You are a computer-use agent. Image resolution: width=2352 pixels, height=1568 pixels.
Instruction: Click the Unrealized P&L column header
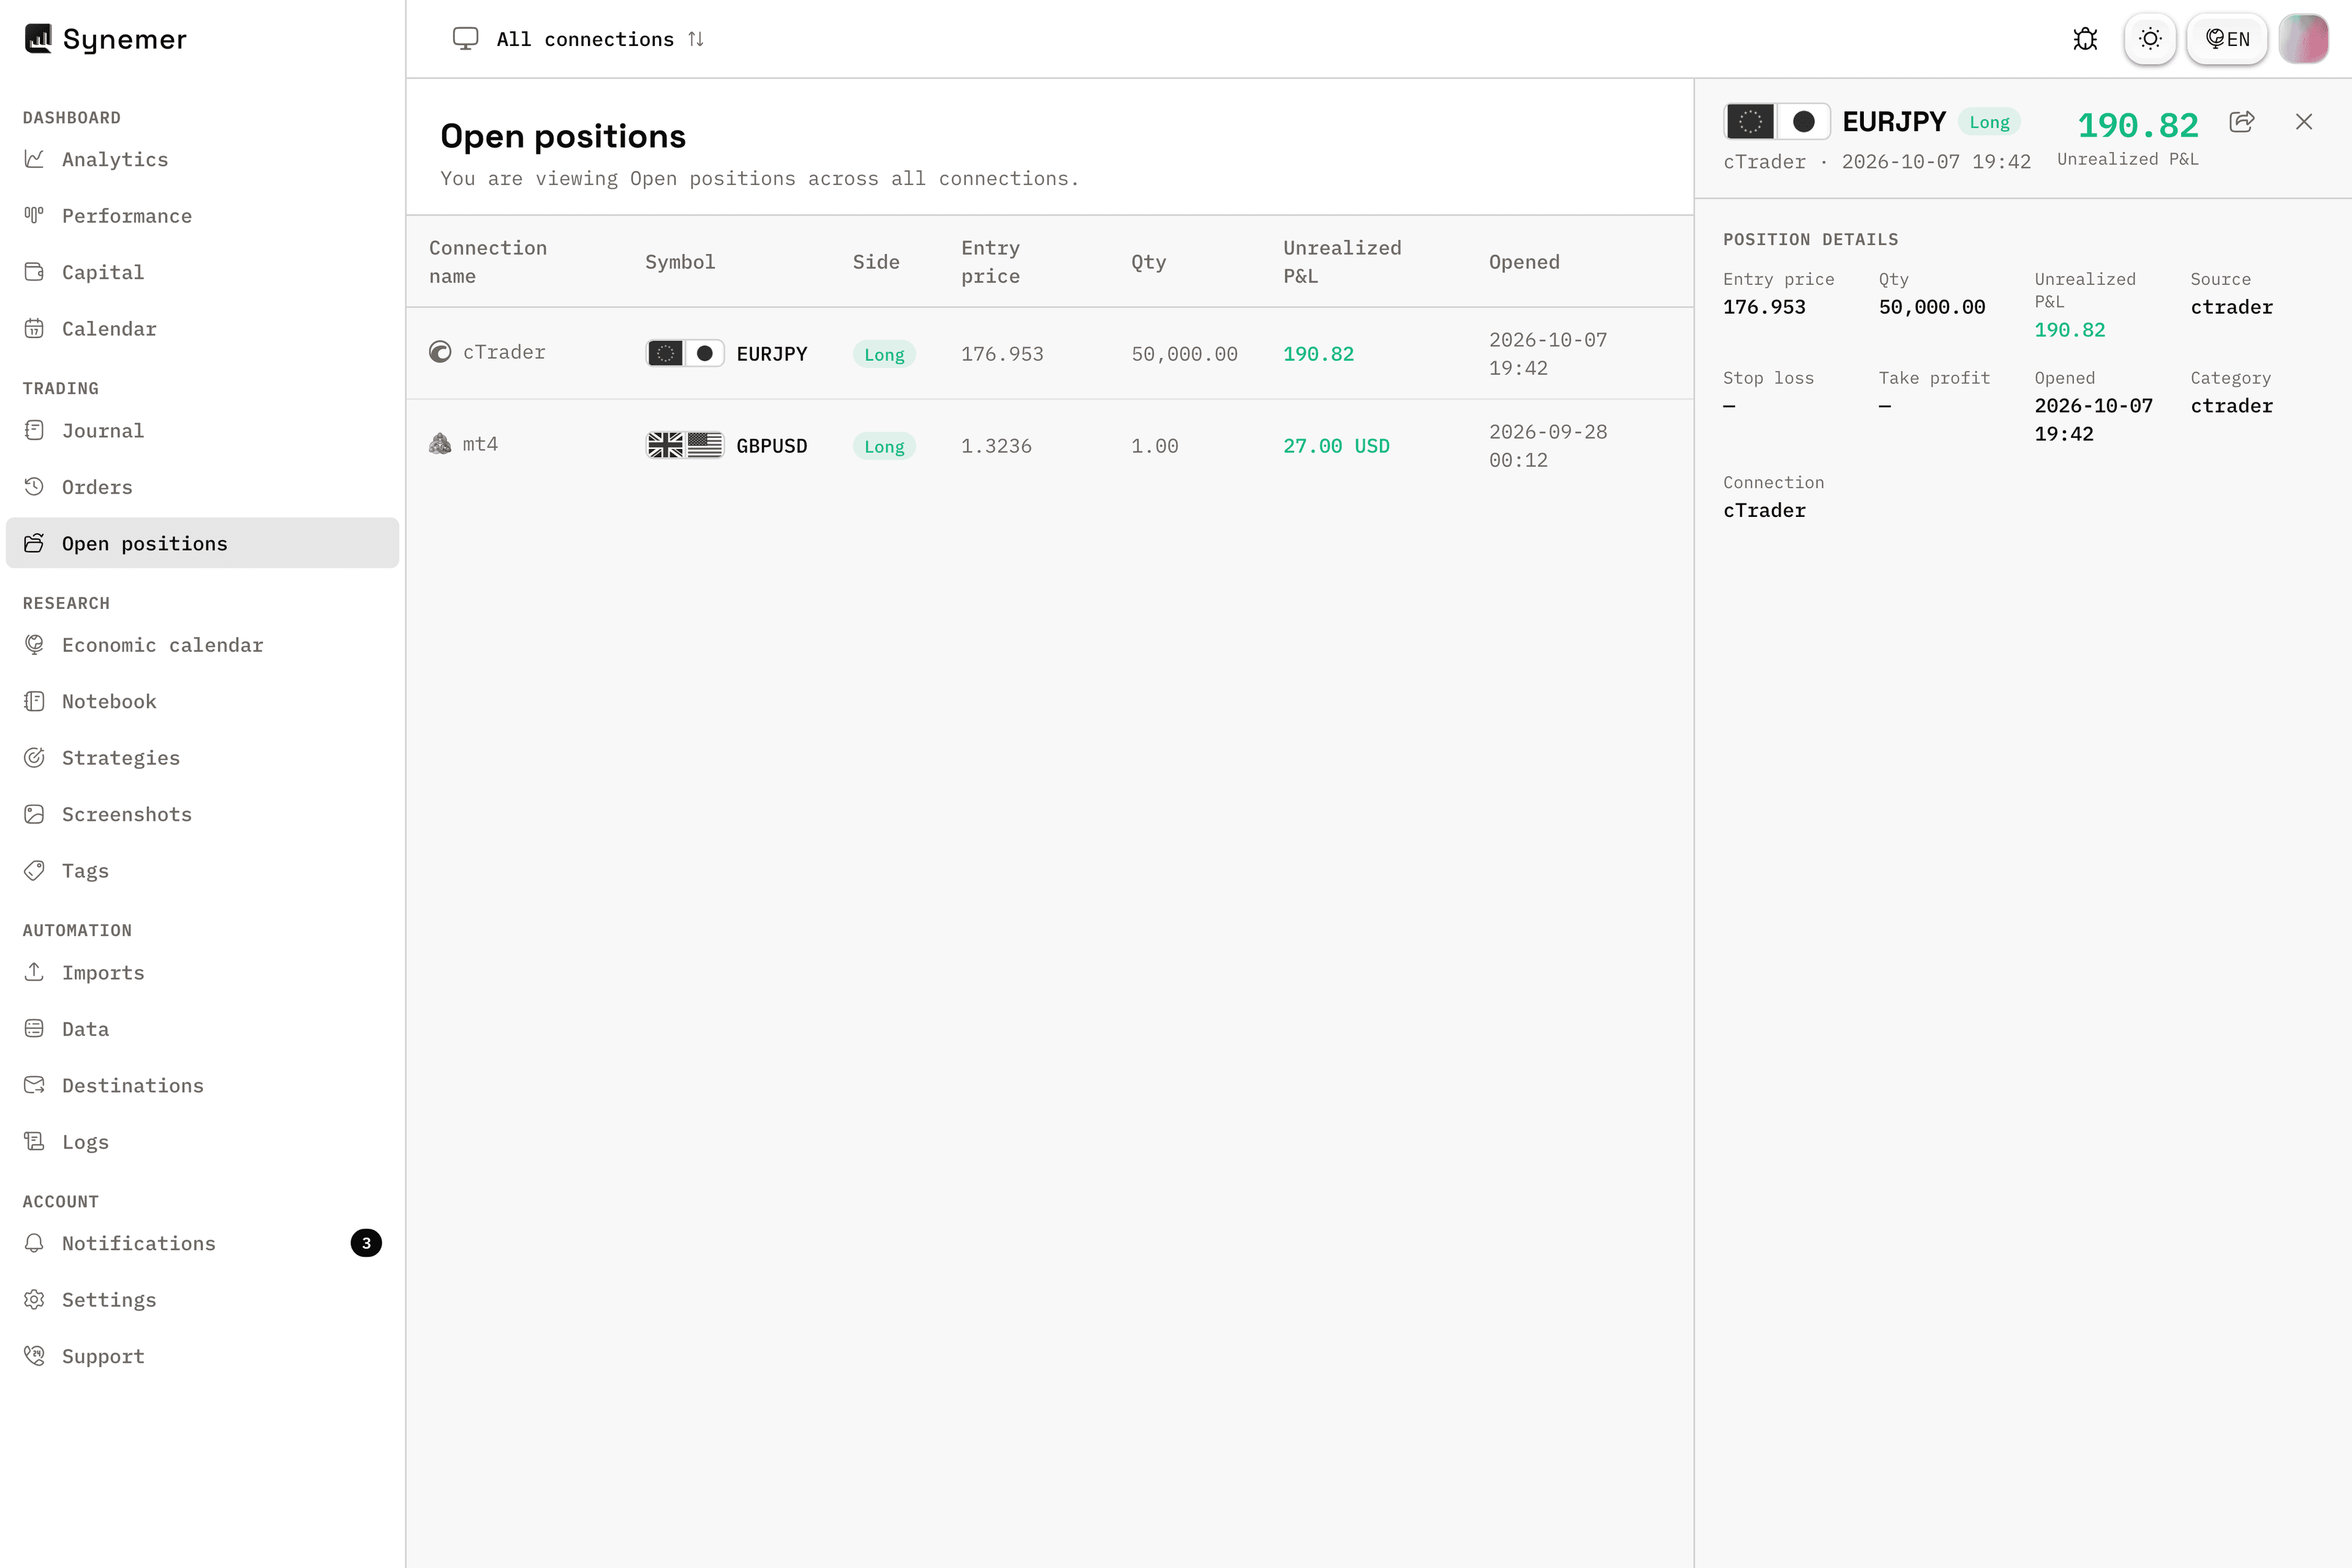(1342, 262)
